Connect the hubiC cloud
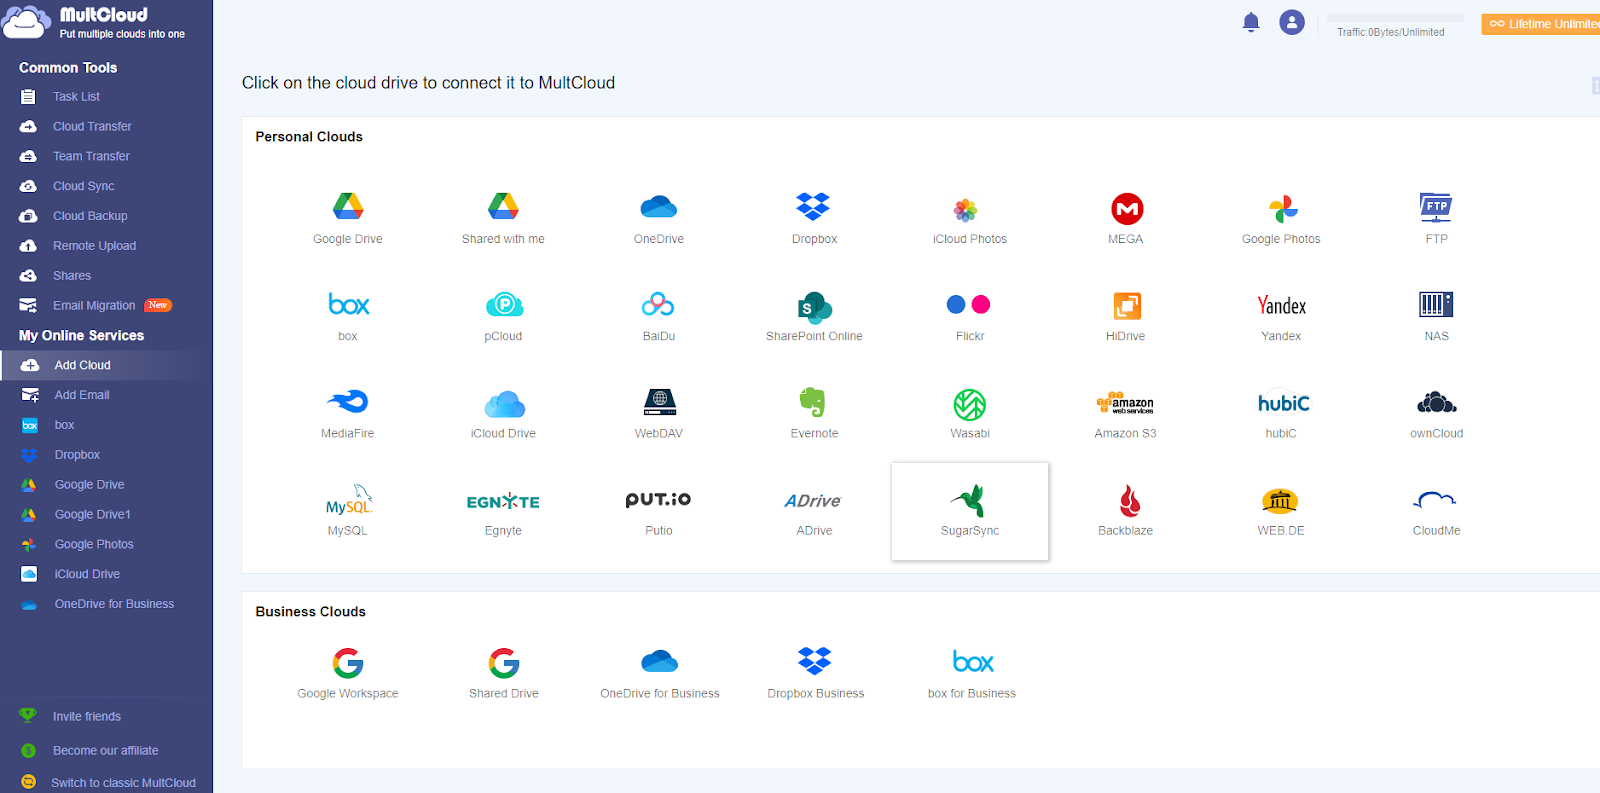 [1283, 402]
